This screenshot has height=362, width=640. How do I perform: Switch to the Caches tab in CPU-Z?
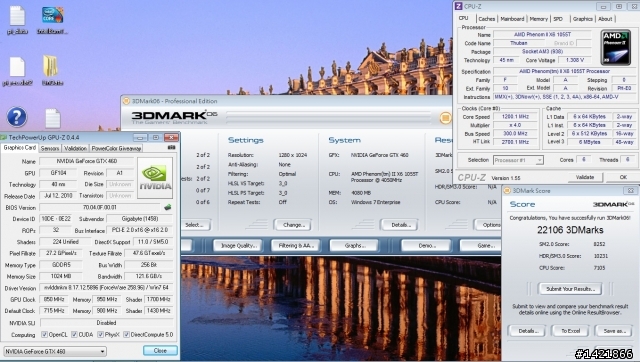[487, 19]
